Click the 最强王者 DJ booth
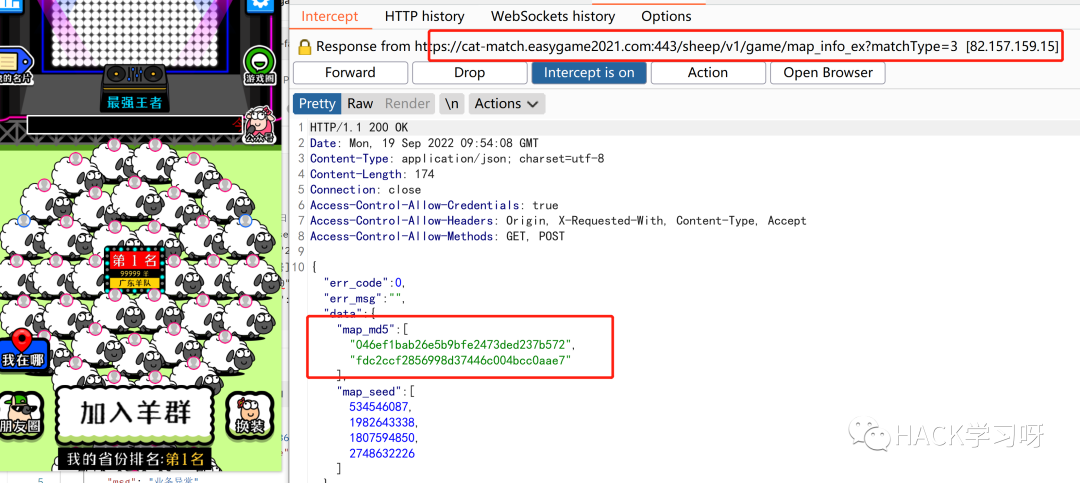Screen dimensions: 1080x483 click(134, 89)
